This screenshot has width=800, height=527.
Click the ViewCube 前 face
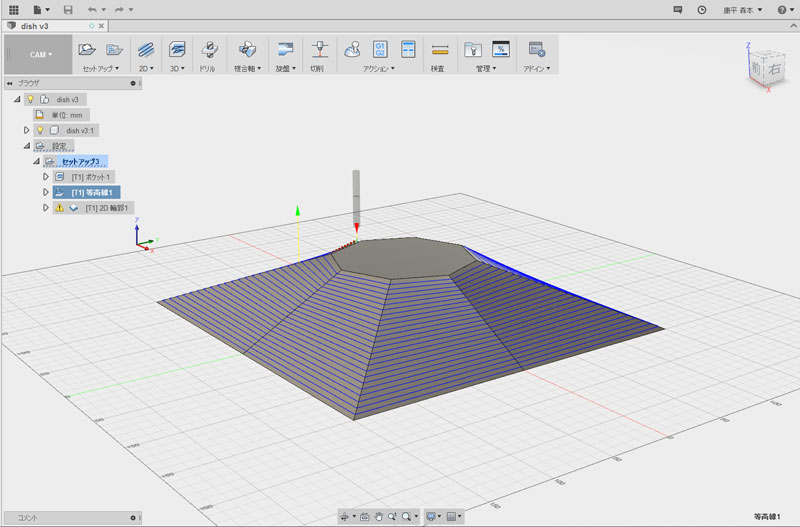pos(756,66)
